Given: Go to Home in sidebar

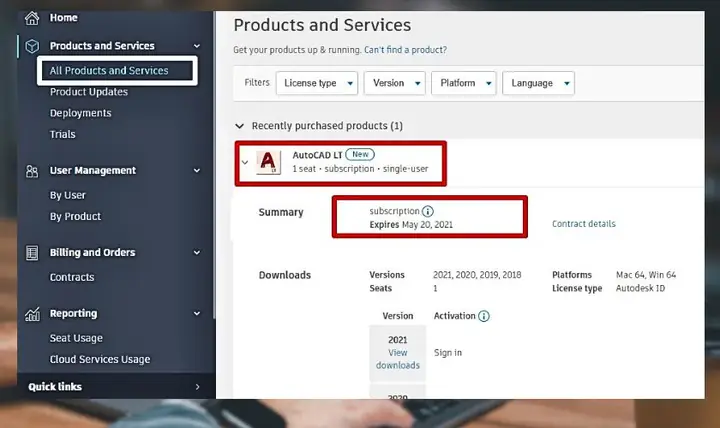Looking at the screenshot, I should tap(64, 18).
